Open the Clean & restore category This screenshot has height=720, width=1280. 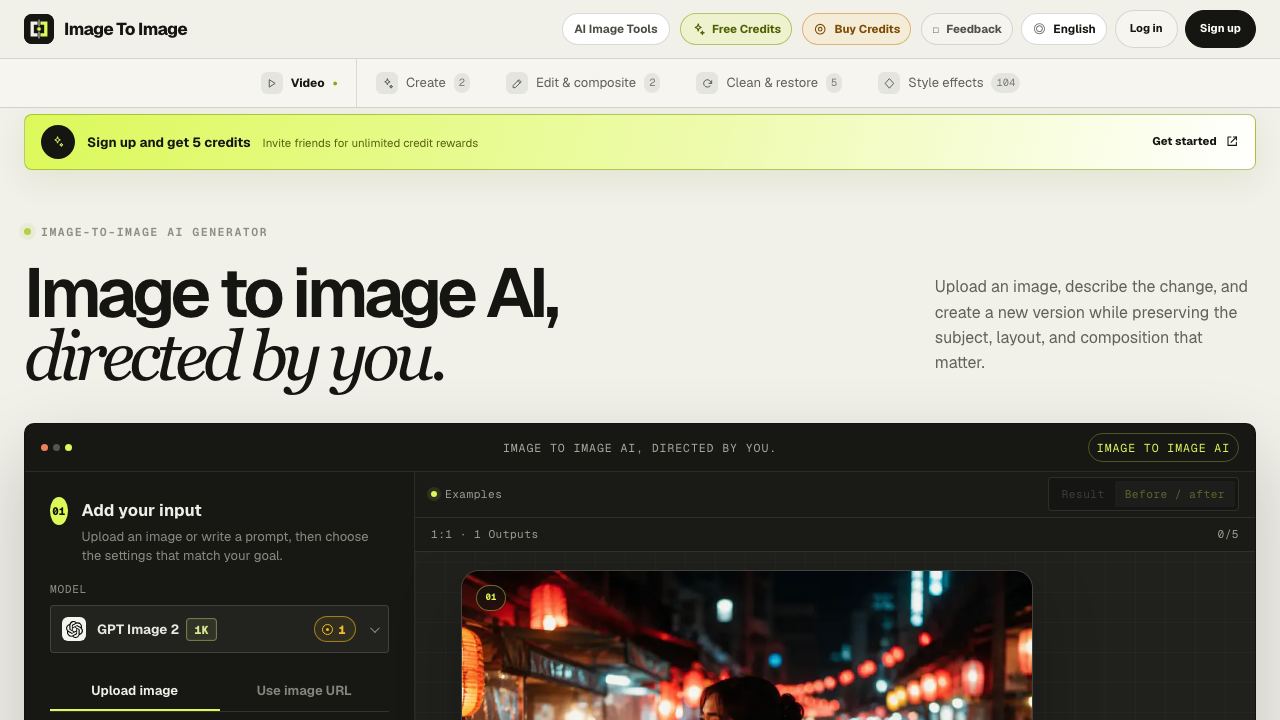(769, 83)
